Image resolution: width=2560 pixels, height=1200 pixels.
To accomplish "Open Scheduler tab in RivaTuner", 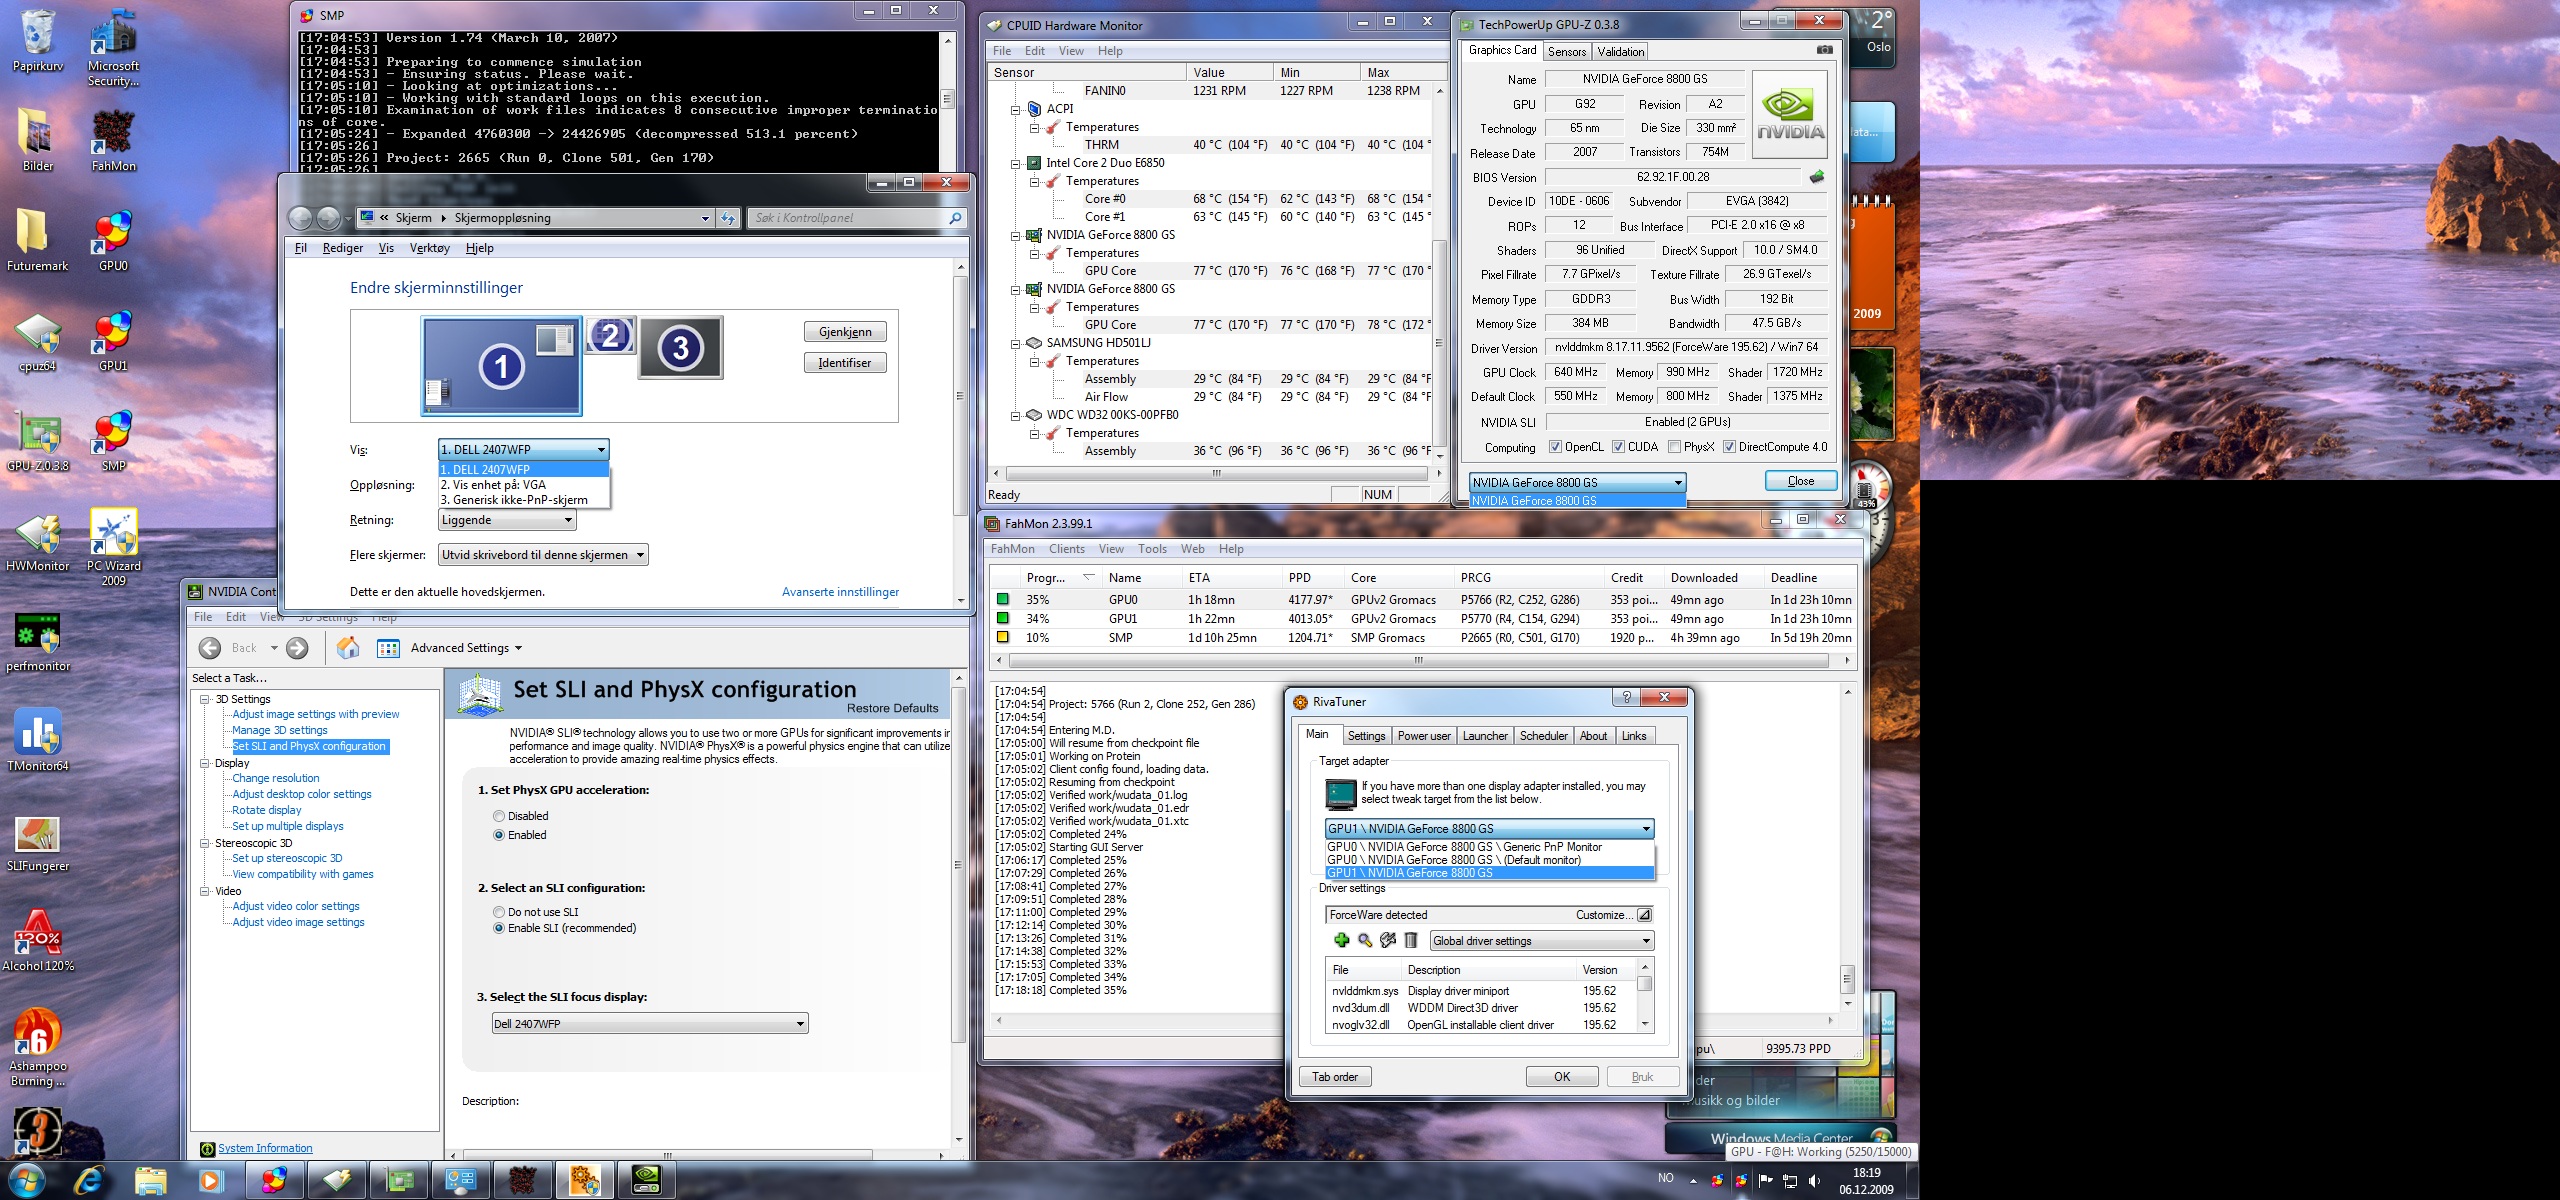I will coord(1543,736).
